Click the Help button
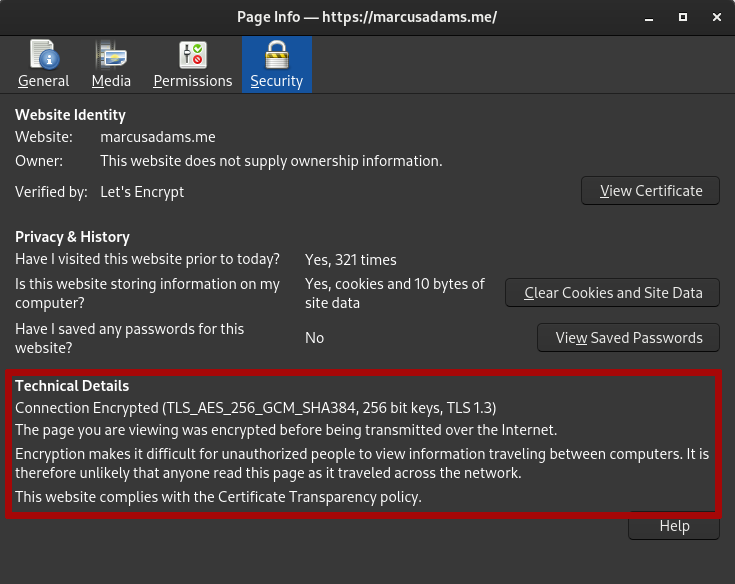Image resolution: width=735 pixels, height=584 pixels. tap(674, 526)
